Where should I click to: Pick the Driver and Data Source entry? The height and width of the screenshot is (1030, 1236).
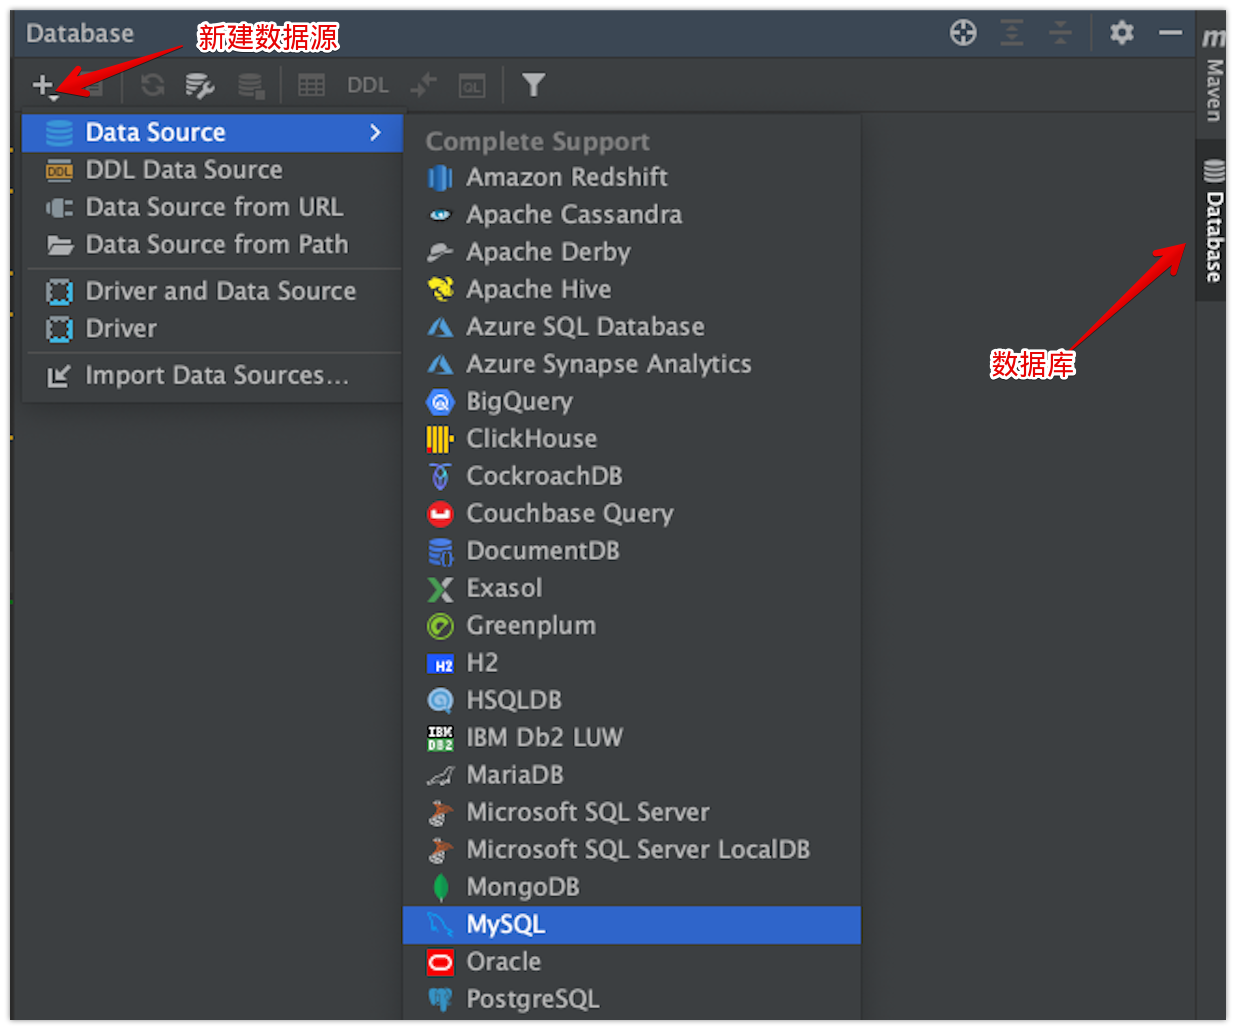220,291
